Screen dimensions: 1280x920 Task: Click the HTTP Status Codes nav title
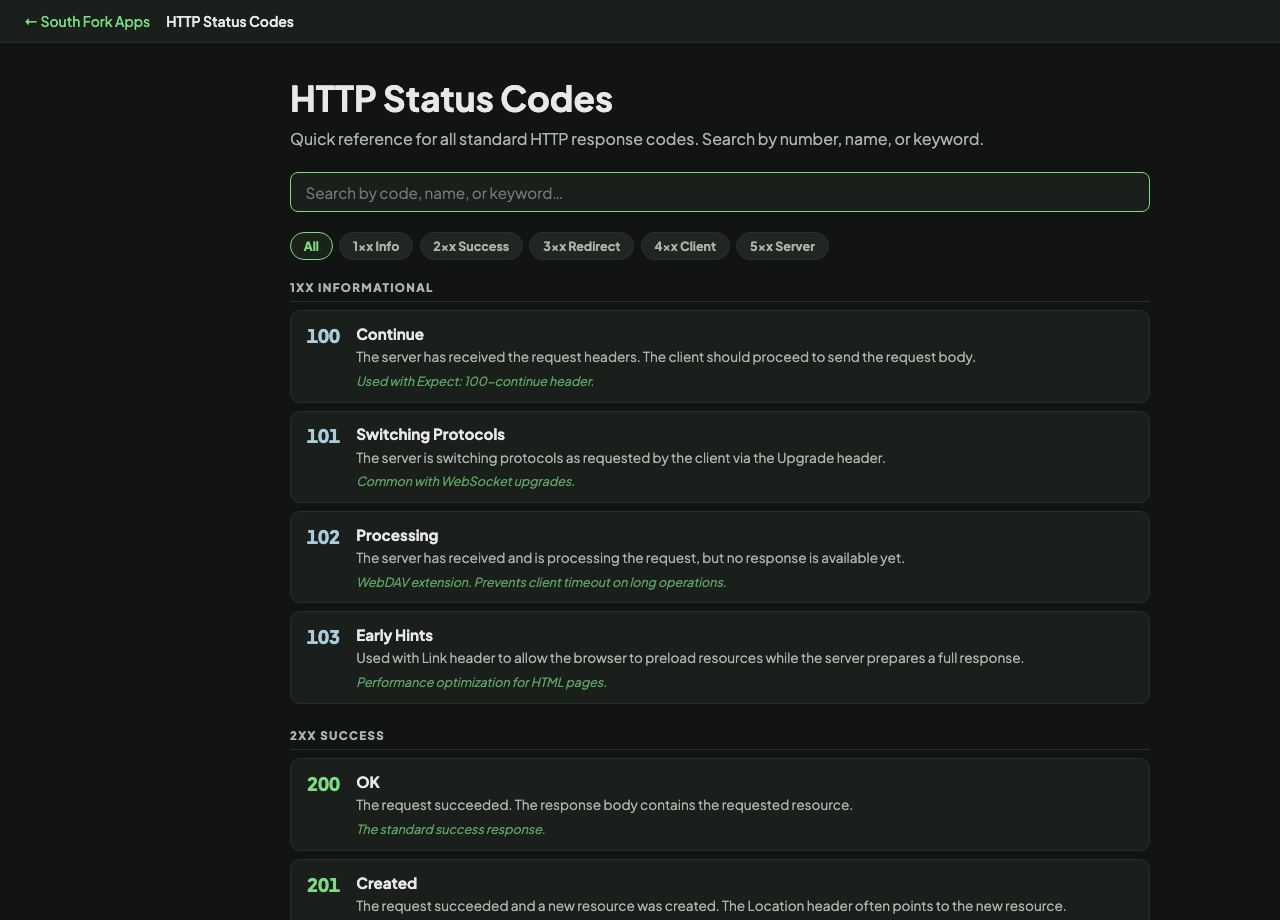pyautogui.click(x=230, y=21)
